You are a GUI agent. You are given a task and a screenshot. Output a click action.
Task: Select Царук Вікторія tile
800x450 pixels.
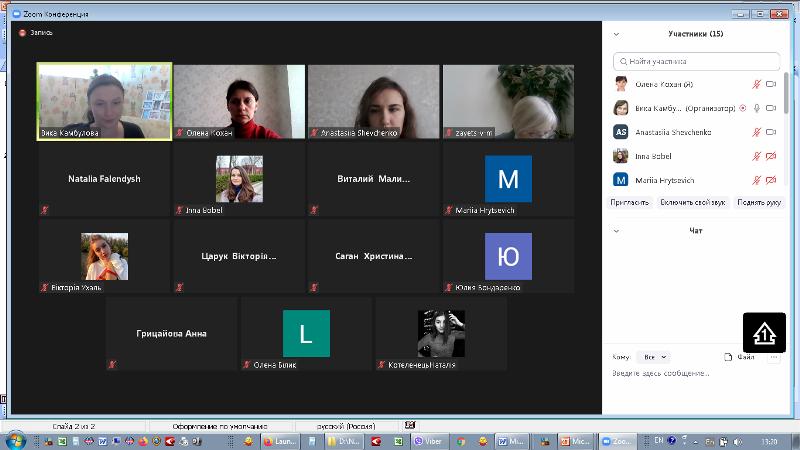pyautogui.click(x=239, y=256)
